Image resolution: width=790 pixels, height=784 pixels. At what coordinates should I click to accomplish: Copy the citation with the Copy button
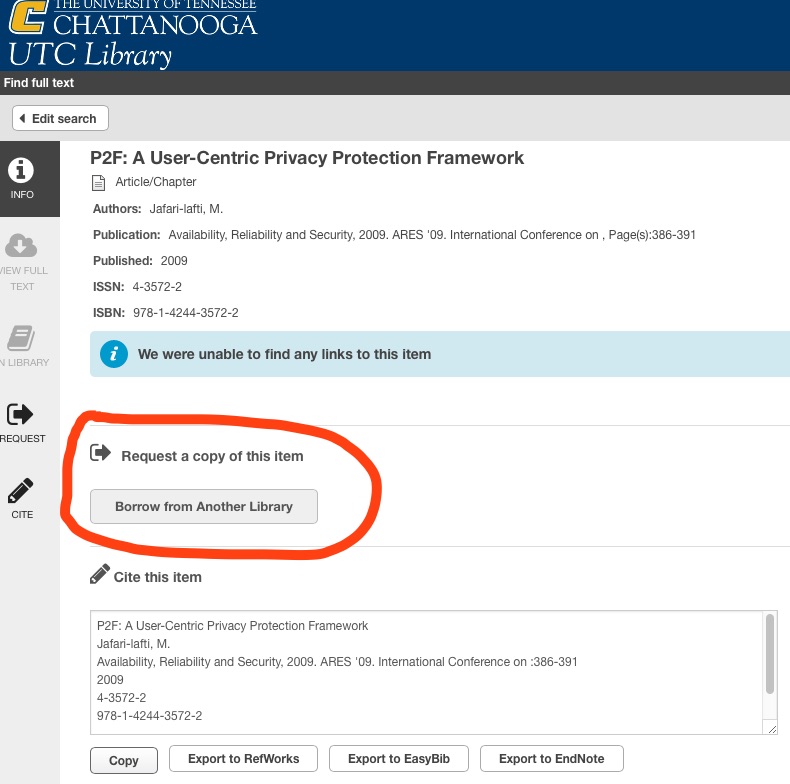(123, 760)
